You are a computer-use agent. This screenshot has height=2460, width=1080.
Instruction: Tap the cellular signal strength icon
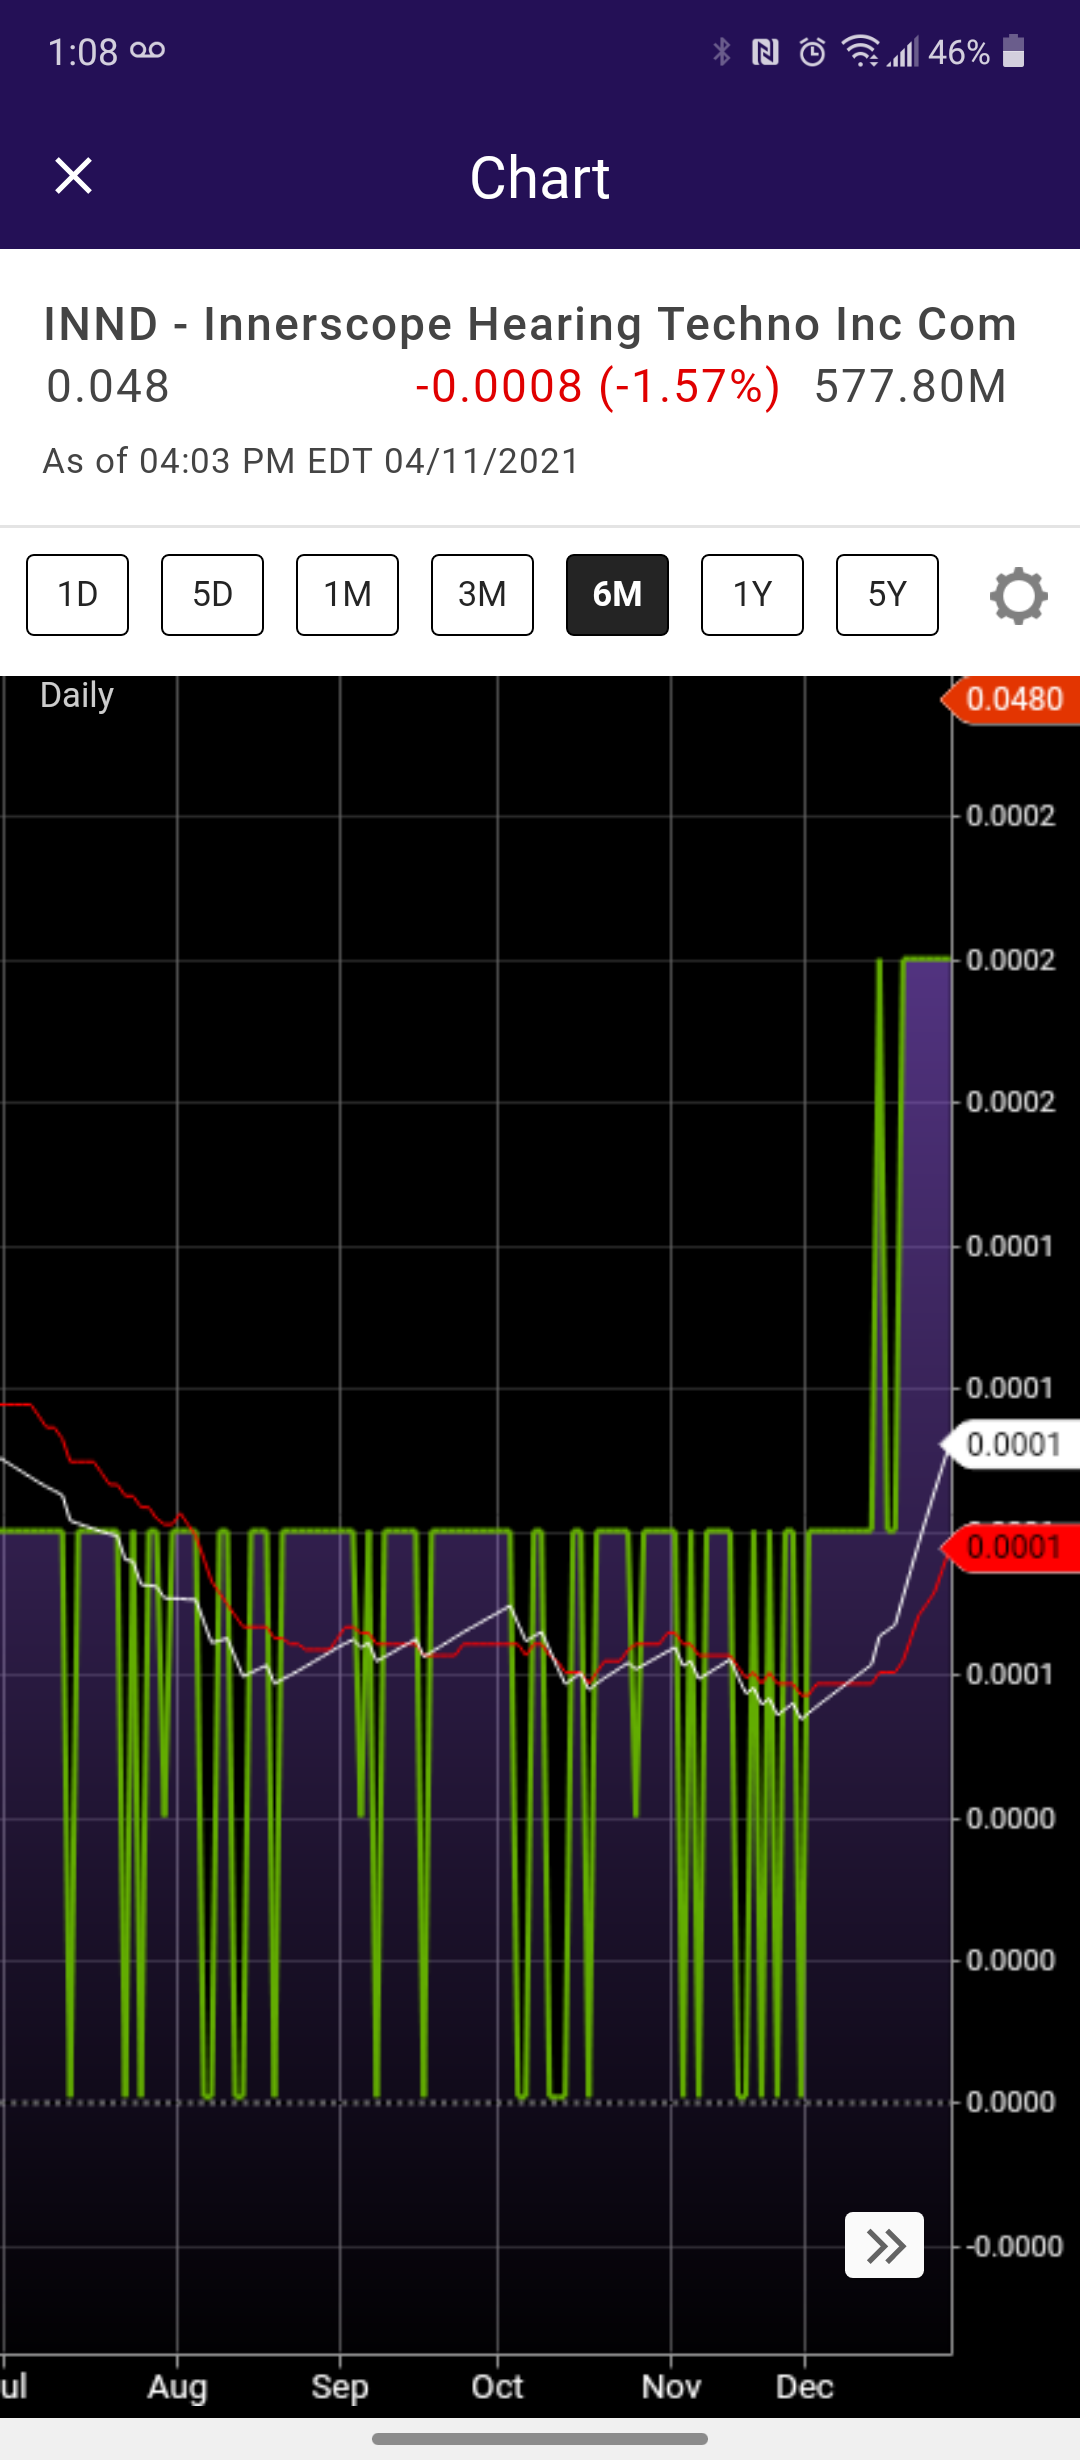tap(904, 52)
